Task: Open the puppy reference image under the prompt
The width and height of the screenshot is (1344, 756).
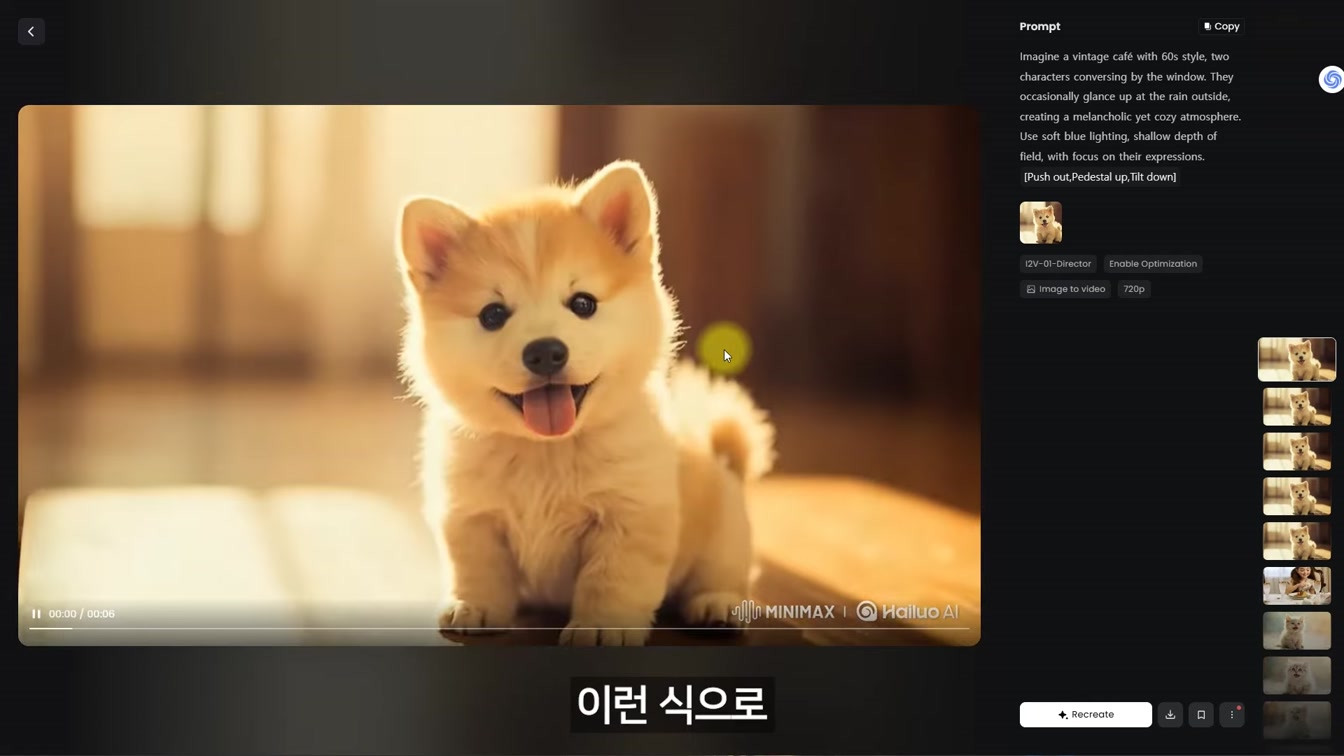Action: tap(1040, 222)
